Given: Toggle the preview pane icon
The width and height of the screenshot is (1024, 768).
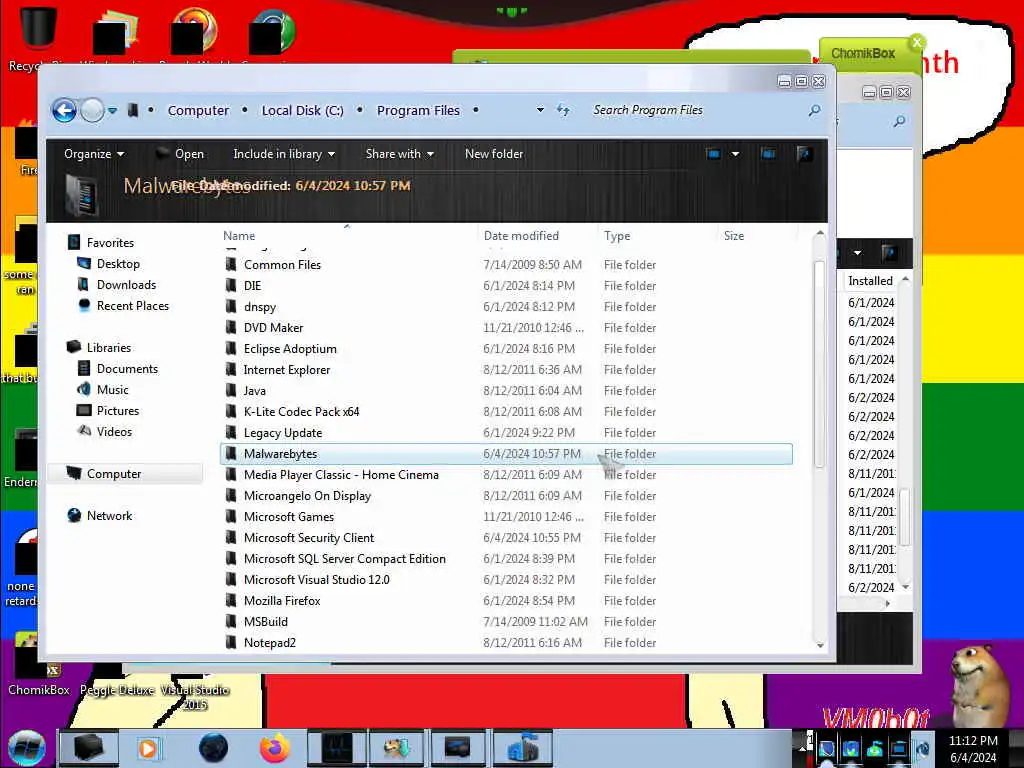Looking at the screenshot, I should (769, 154).
